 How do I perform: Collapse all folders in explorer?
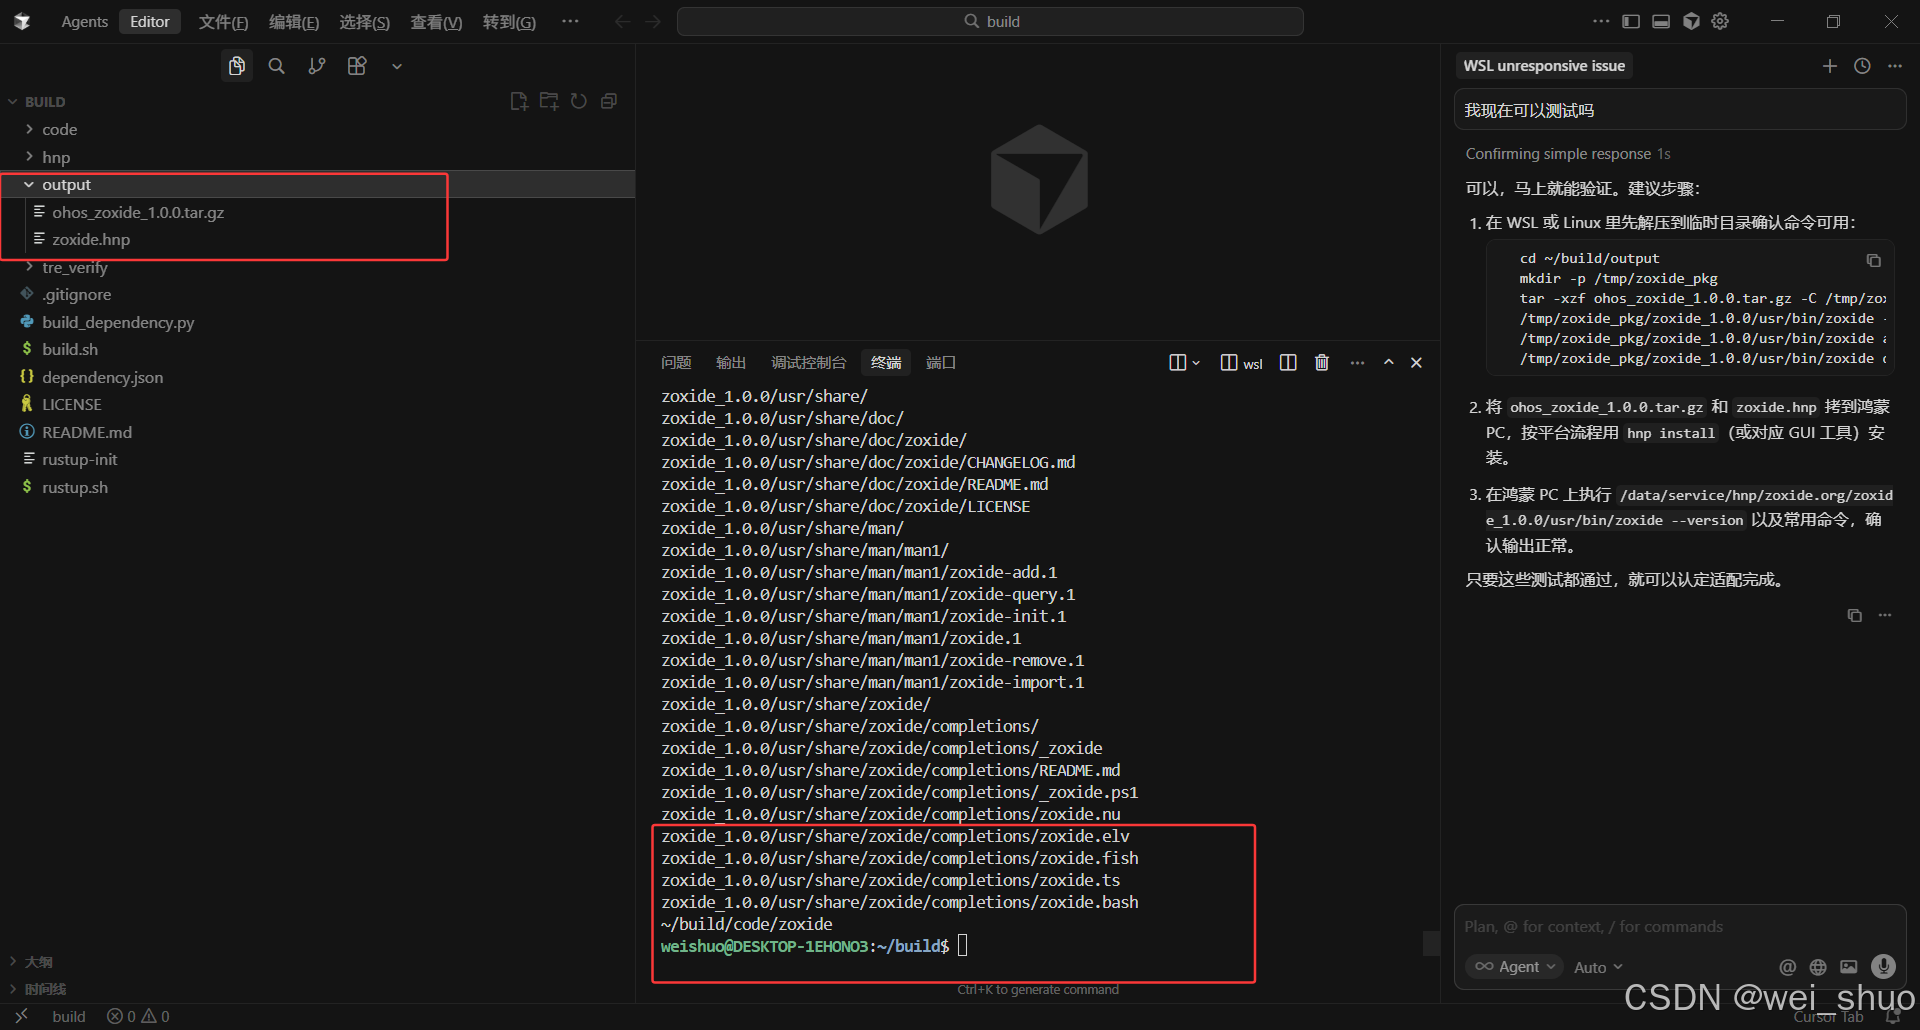(609, 101)
